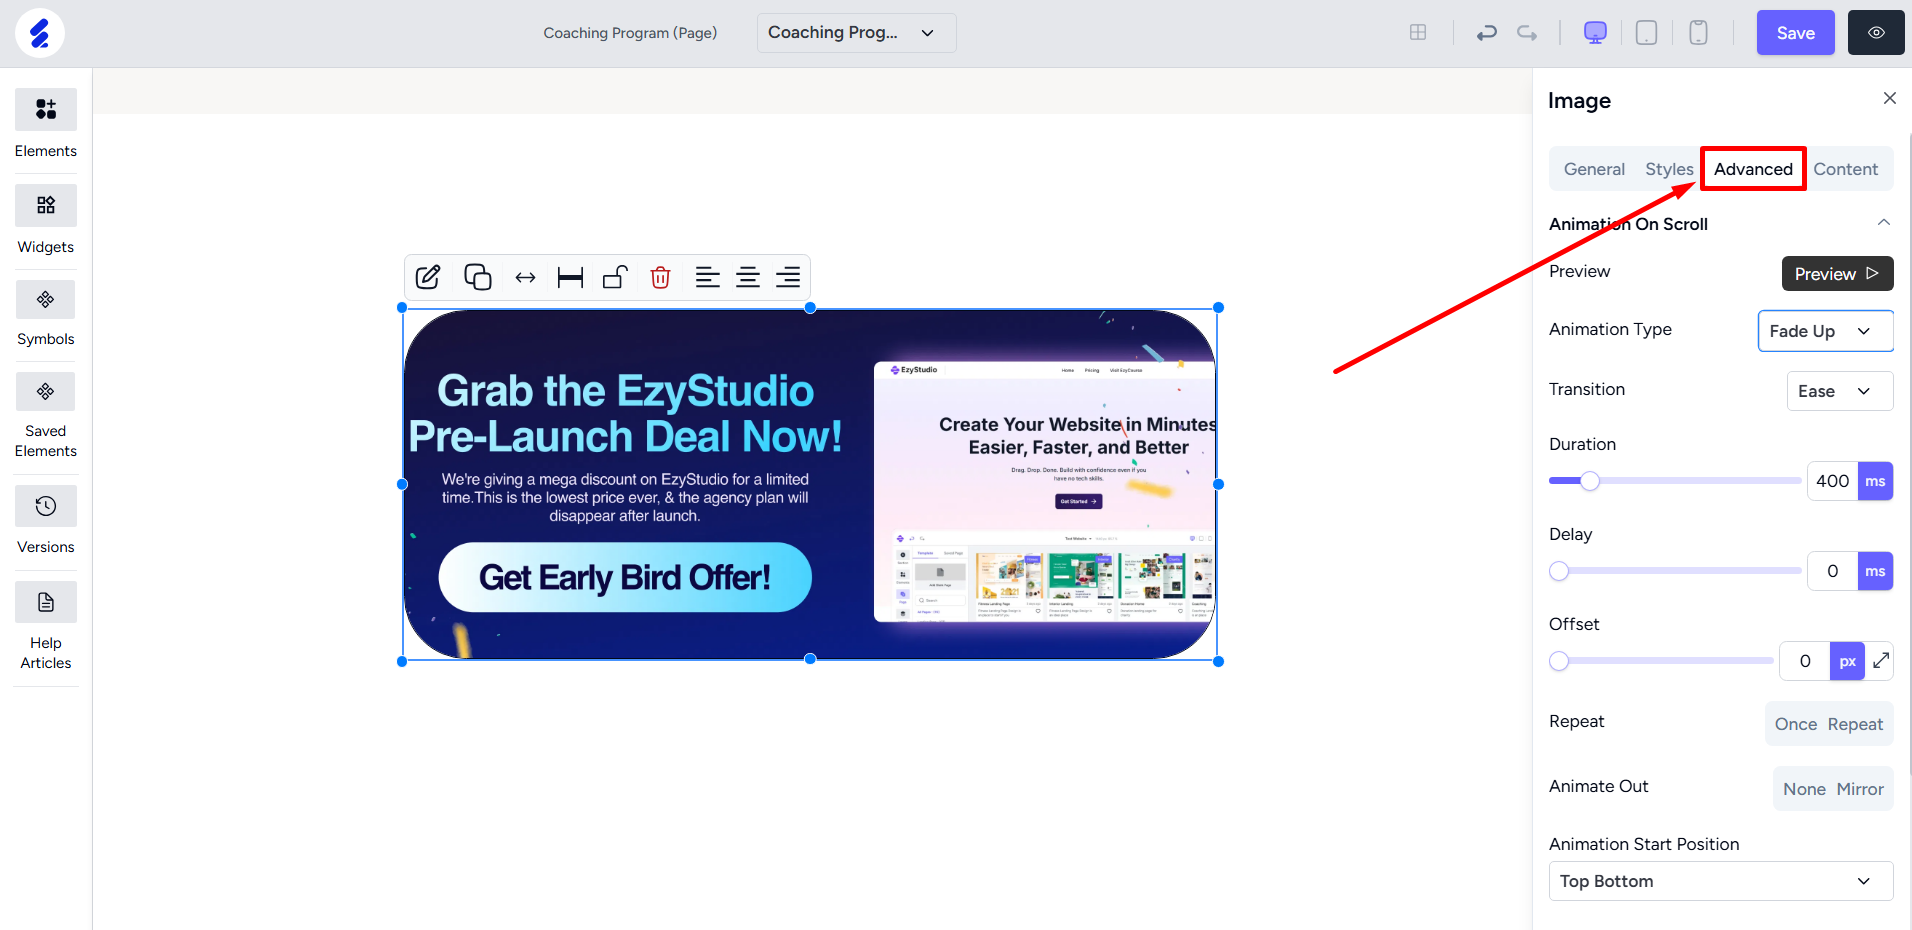Click the px unit button beside Offset
The height and width of the screenshot is (930, 1912).
[x=1847, y=661]
